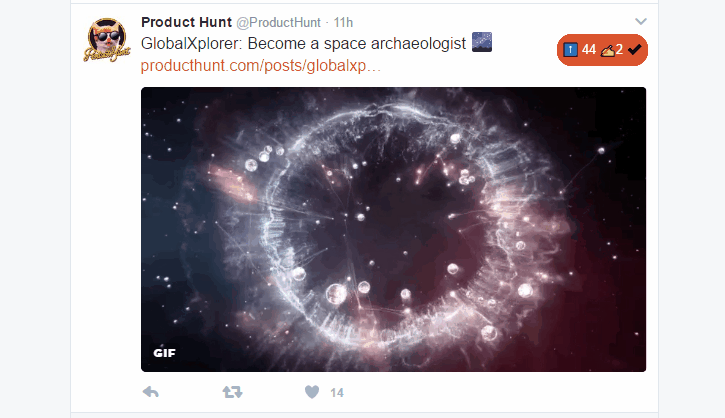Open the @ProductHunt handle profile
The width and height of the screenshot is (725, 418).
coord(278,22)
